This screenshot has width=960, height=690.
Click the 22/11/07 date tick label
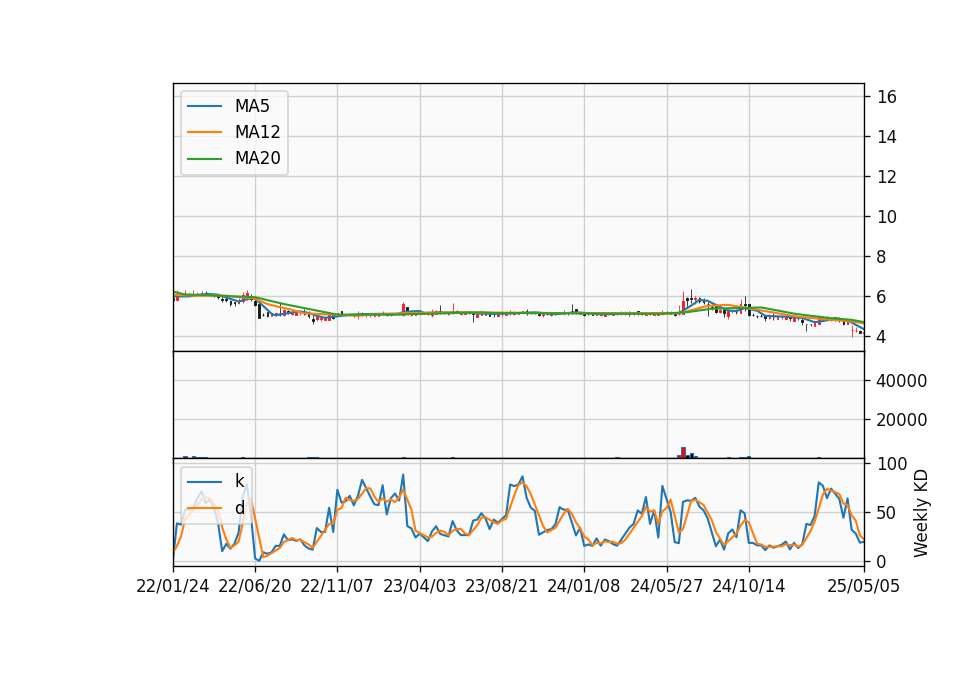[337, 586]
